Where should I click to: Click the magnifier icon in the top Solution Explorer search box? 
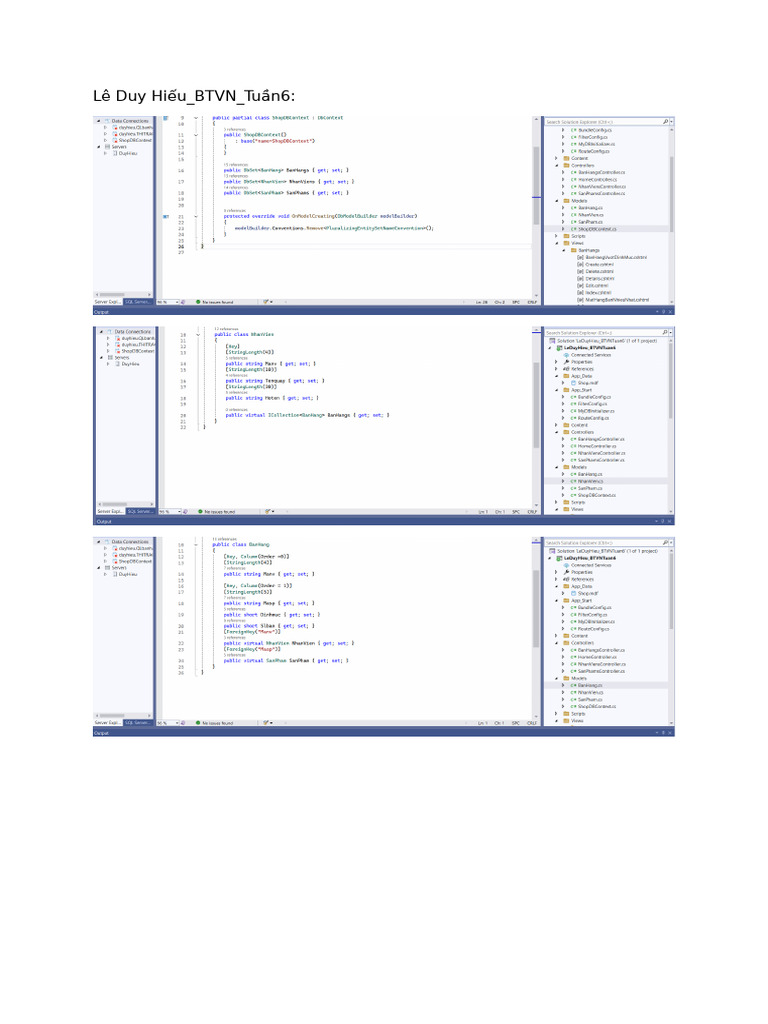tap(666, 122)
